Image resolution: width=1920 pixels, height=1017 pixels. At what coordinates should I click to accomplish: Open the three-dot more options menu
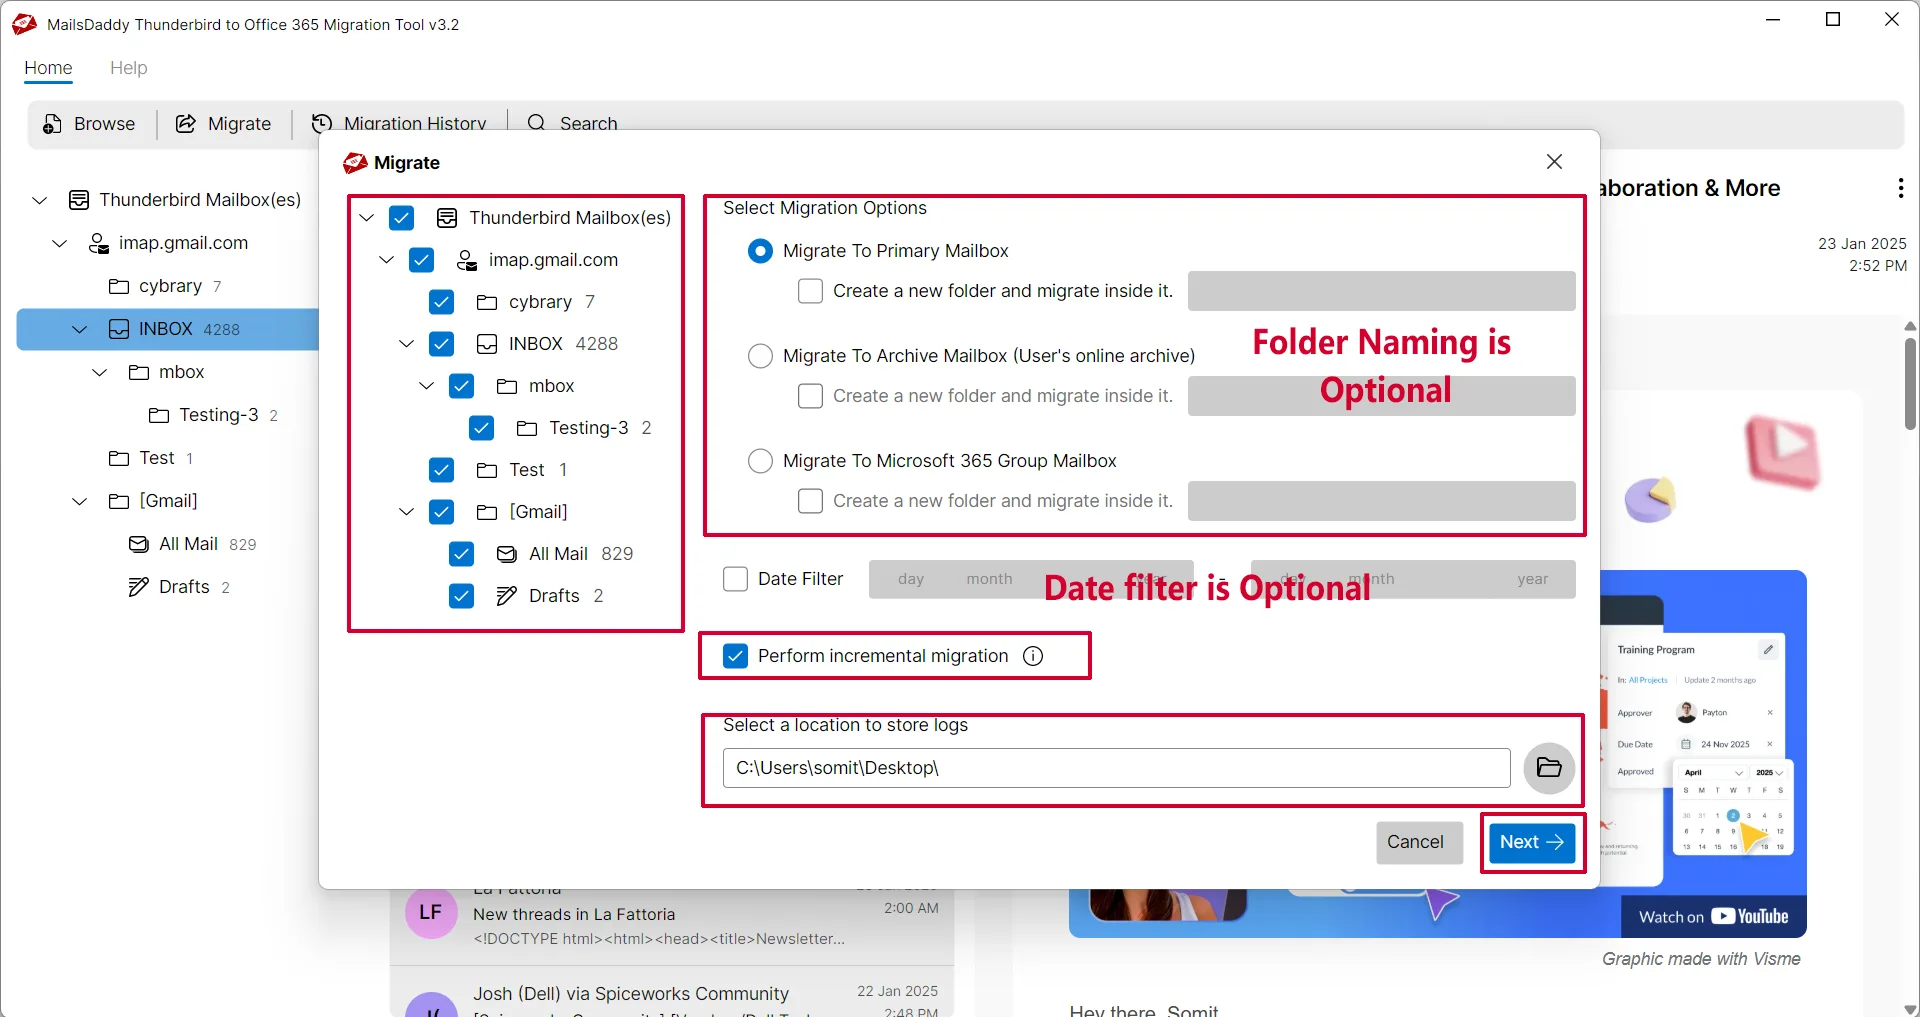point(1900,188)
